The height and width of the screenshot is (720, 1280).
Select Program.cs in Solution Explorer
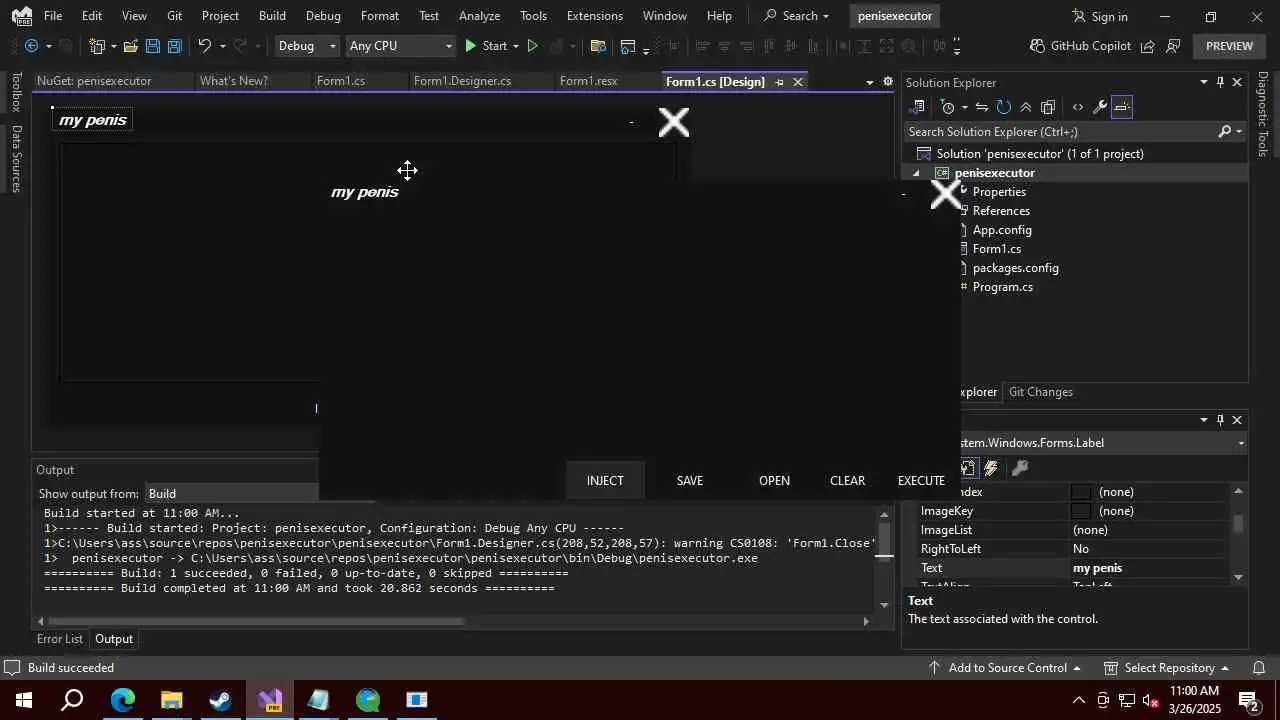coord(1002,287)
